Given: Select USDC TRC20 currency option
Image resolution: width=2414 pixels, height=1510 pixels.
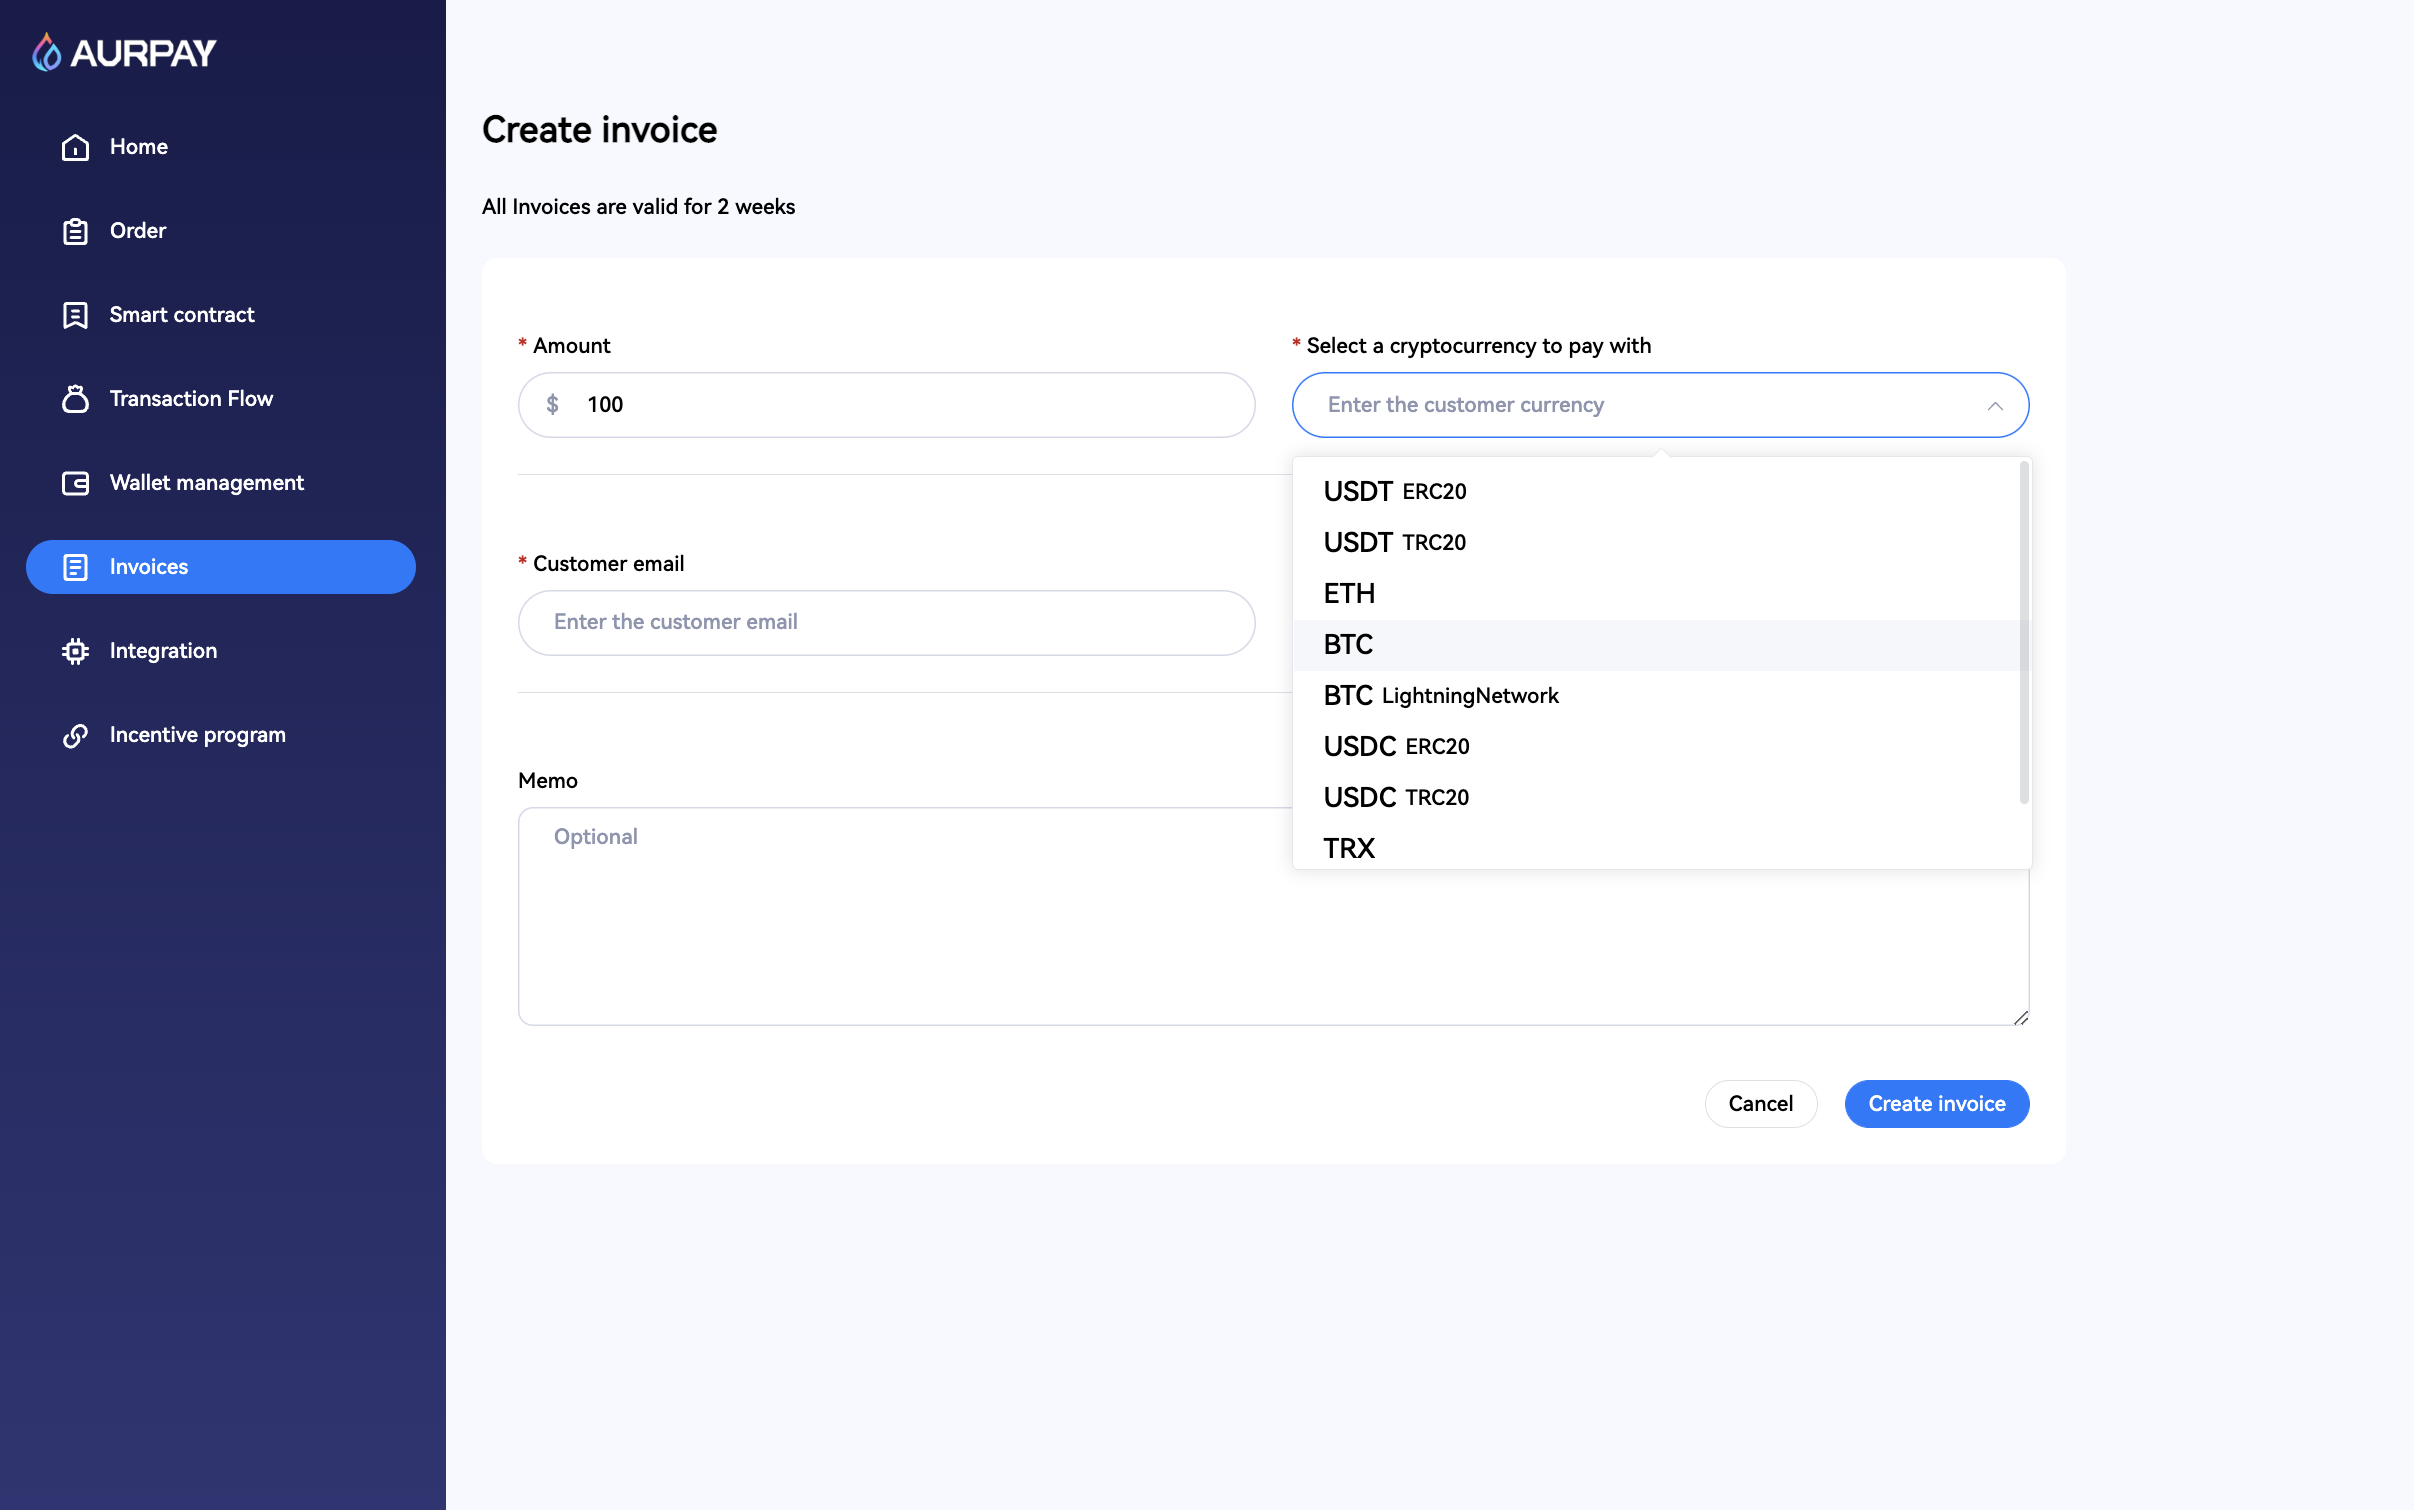Looking at the screenshot, I should [x=1395, y=797].
